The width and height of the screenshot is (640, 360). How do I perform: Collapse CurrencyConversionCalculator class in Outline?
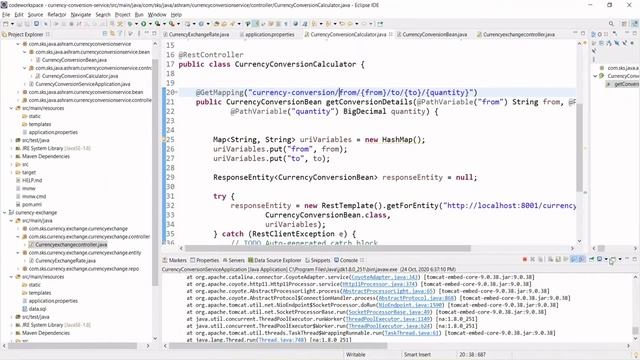(595, 76)
